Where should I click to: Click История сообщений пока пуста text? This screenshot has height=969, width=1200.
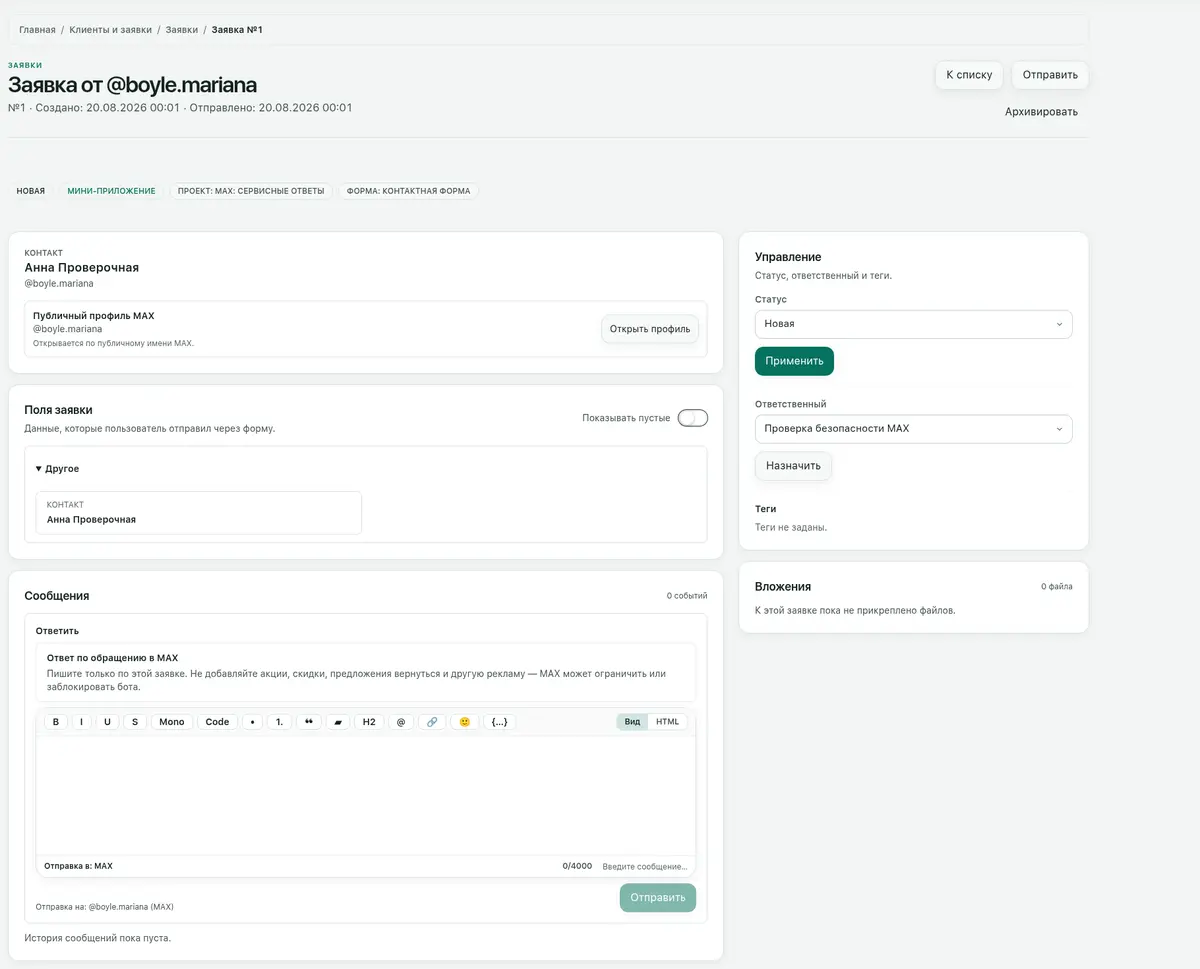coord(98,938)
